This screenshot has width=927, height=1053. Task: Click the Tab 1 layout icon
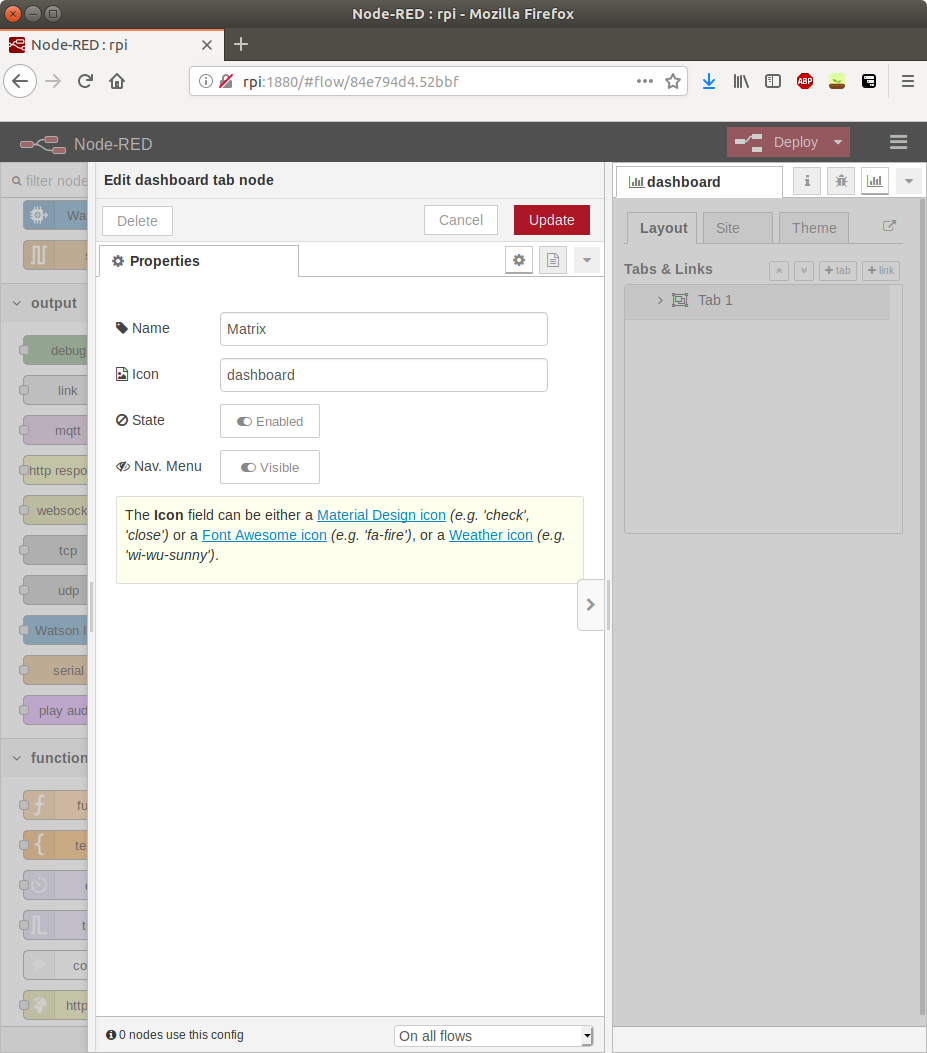coord(680,300)
